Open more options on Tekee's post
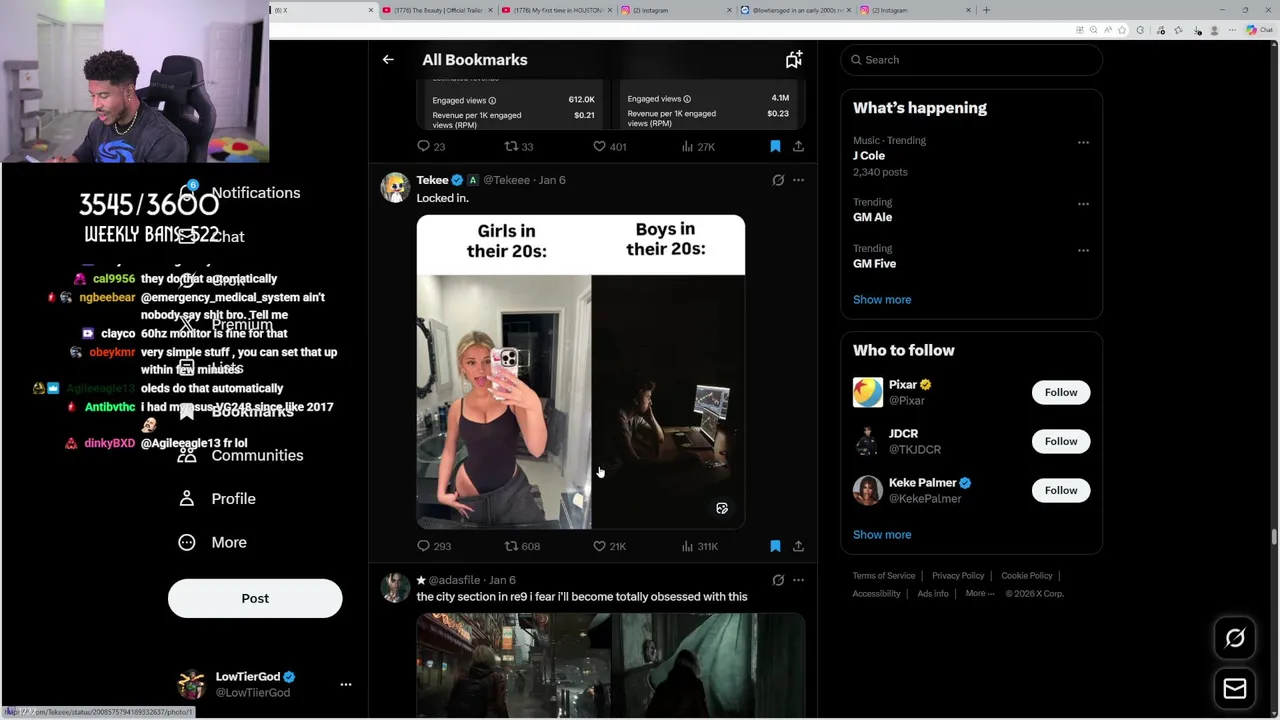 pos(798,180)
